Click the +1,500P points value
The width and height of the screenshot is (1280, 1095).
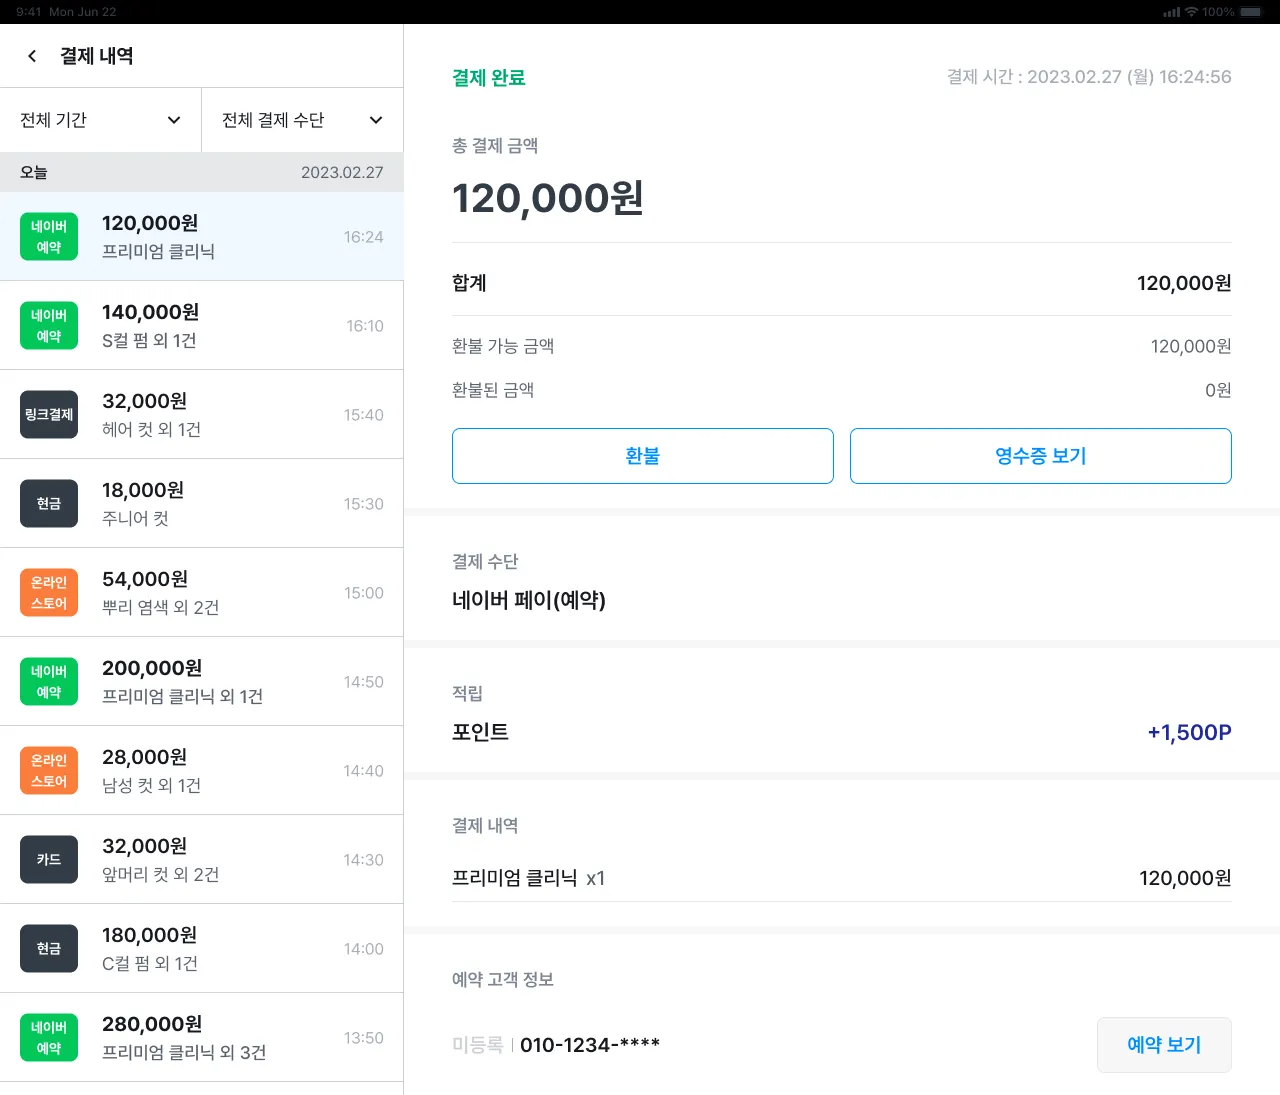1189,732
